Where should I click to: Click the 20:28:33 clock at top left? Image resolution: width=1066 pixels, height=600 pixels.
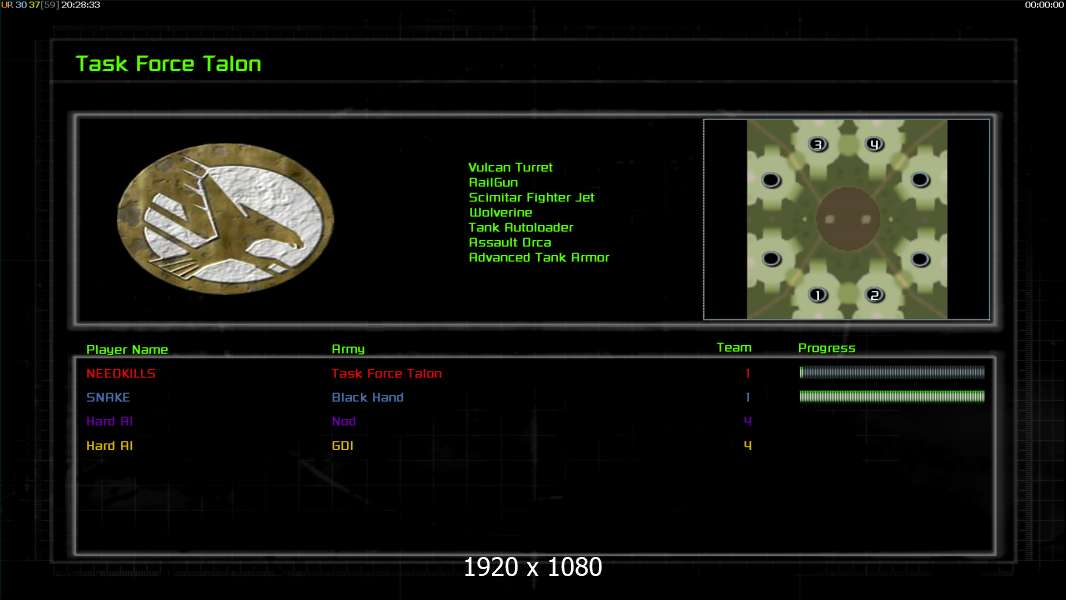pyautogui.click(x=81, y=5)
